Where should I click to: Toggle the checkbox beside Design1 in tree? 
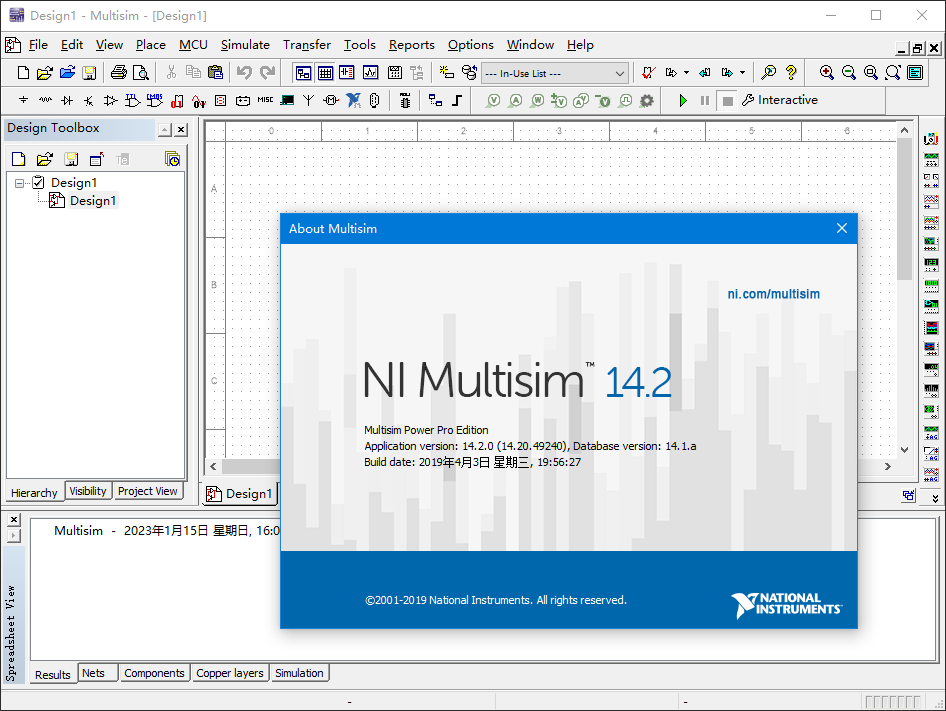tap(39, 182)
